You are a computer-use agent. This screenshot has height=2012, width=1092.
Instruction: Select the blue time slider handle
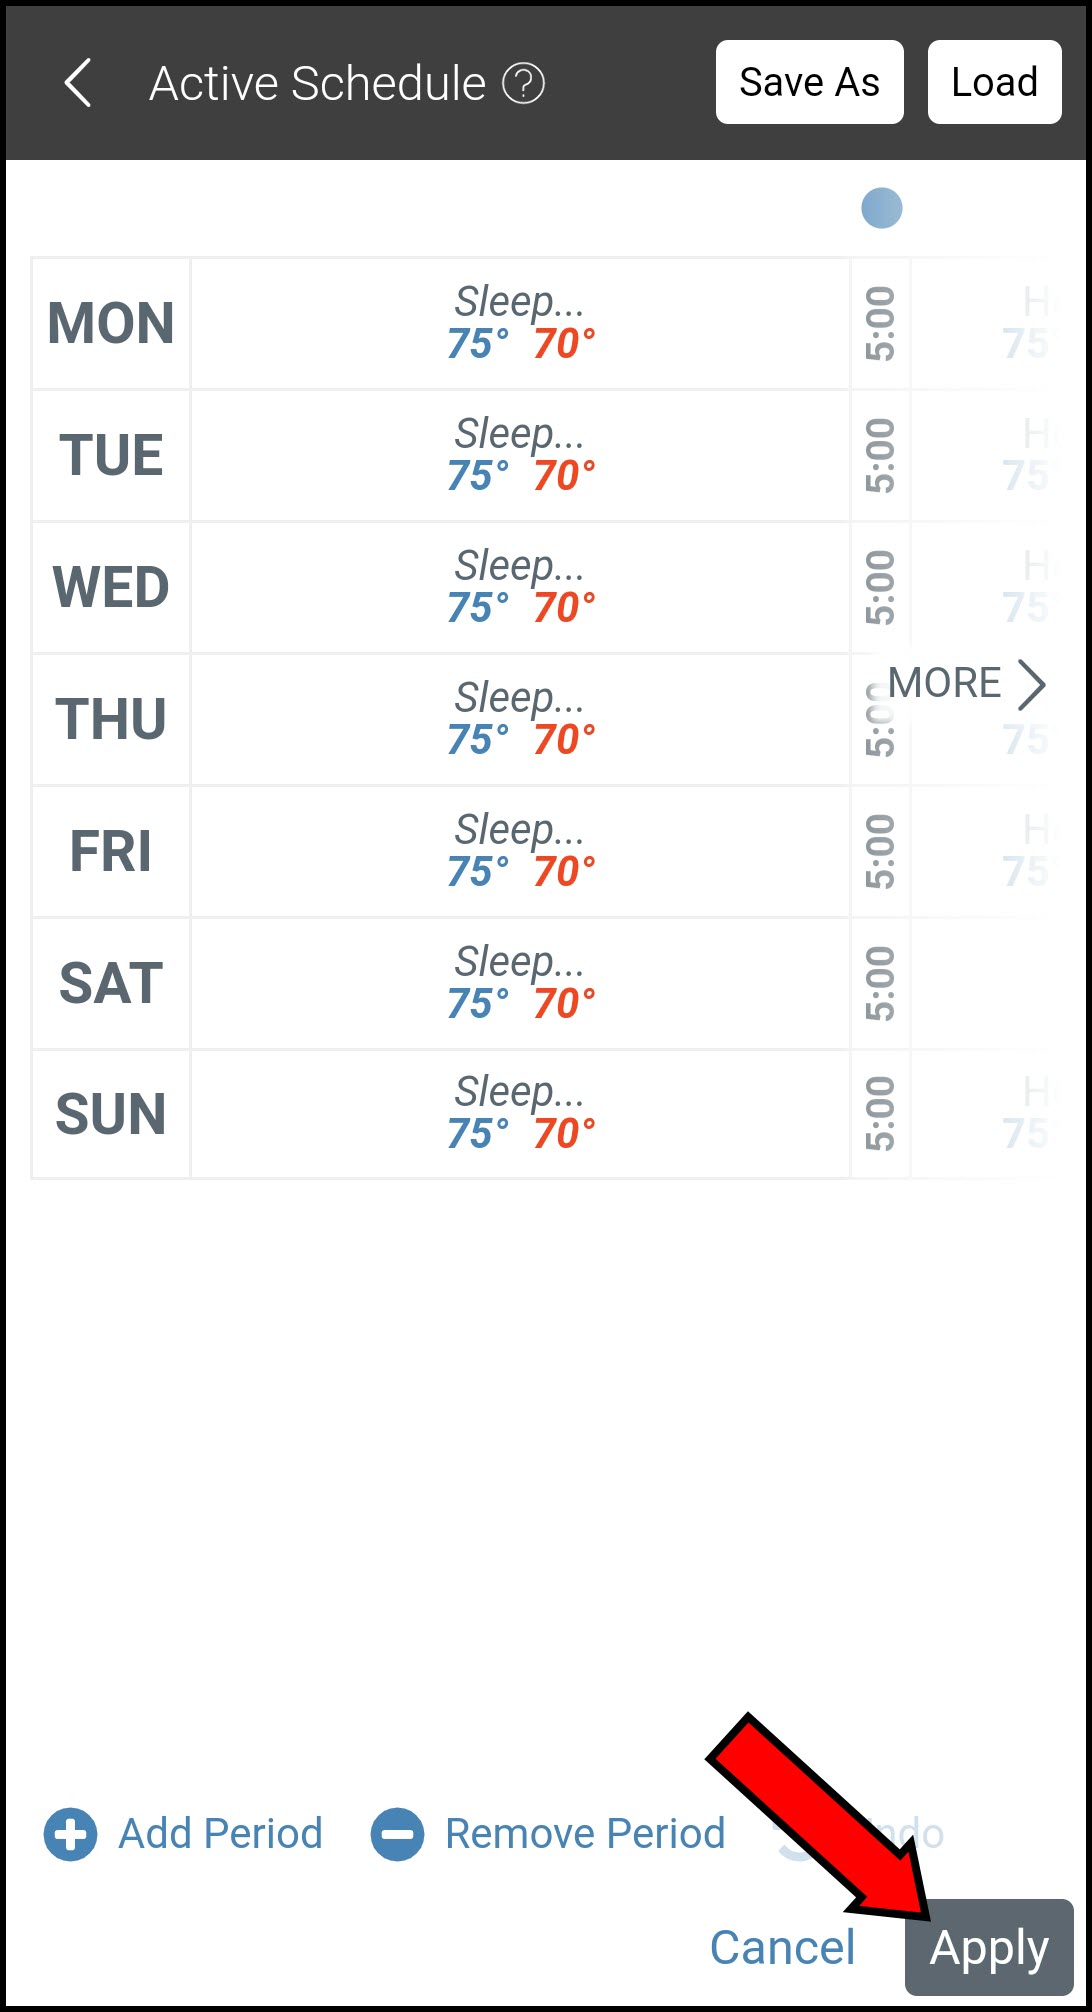(x=881, y=208)
